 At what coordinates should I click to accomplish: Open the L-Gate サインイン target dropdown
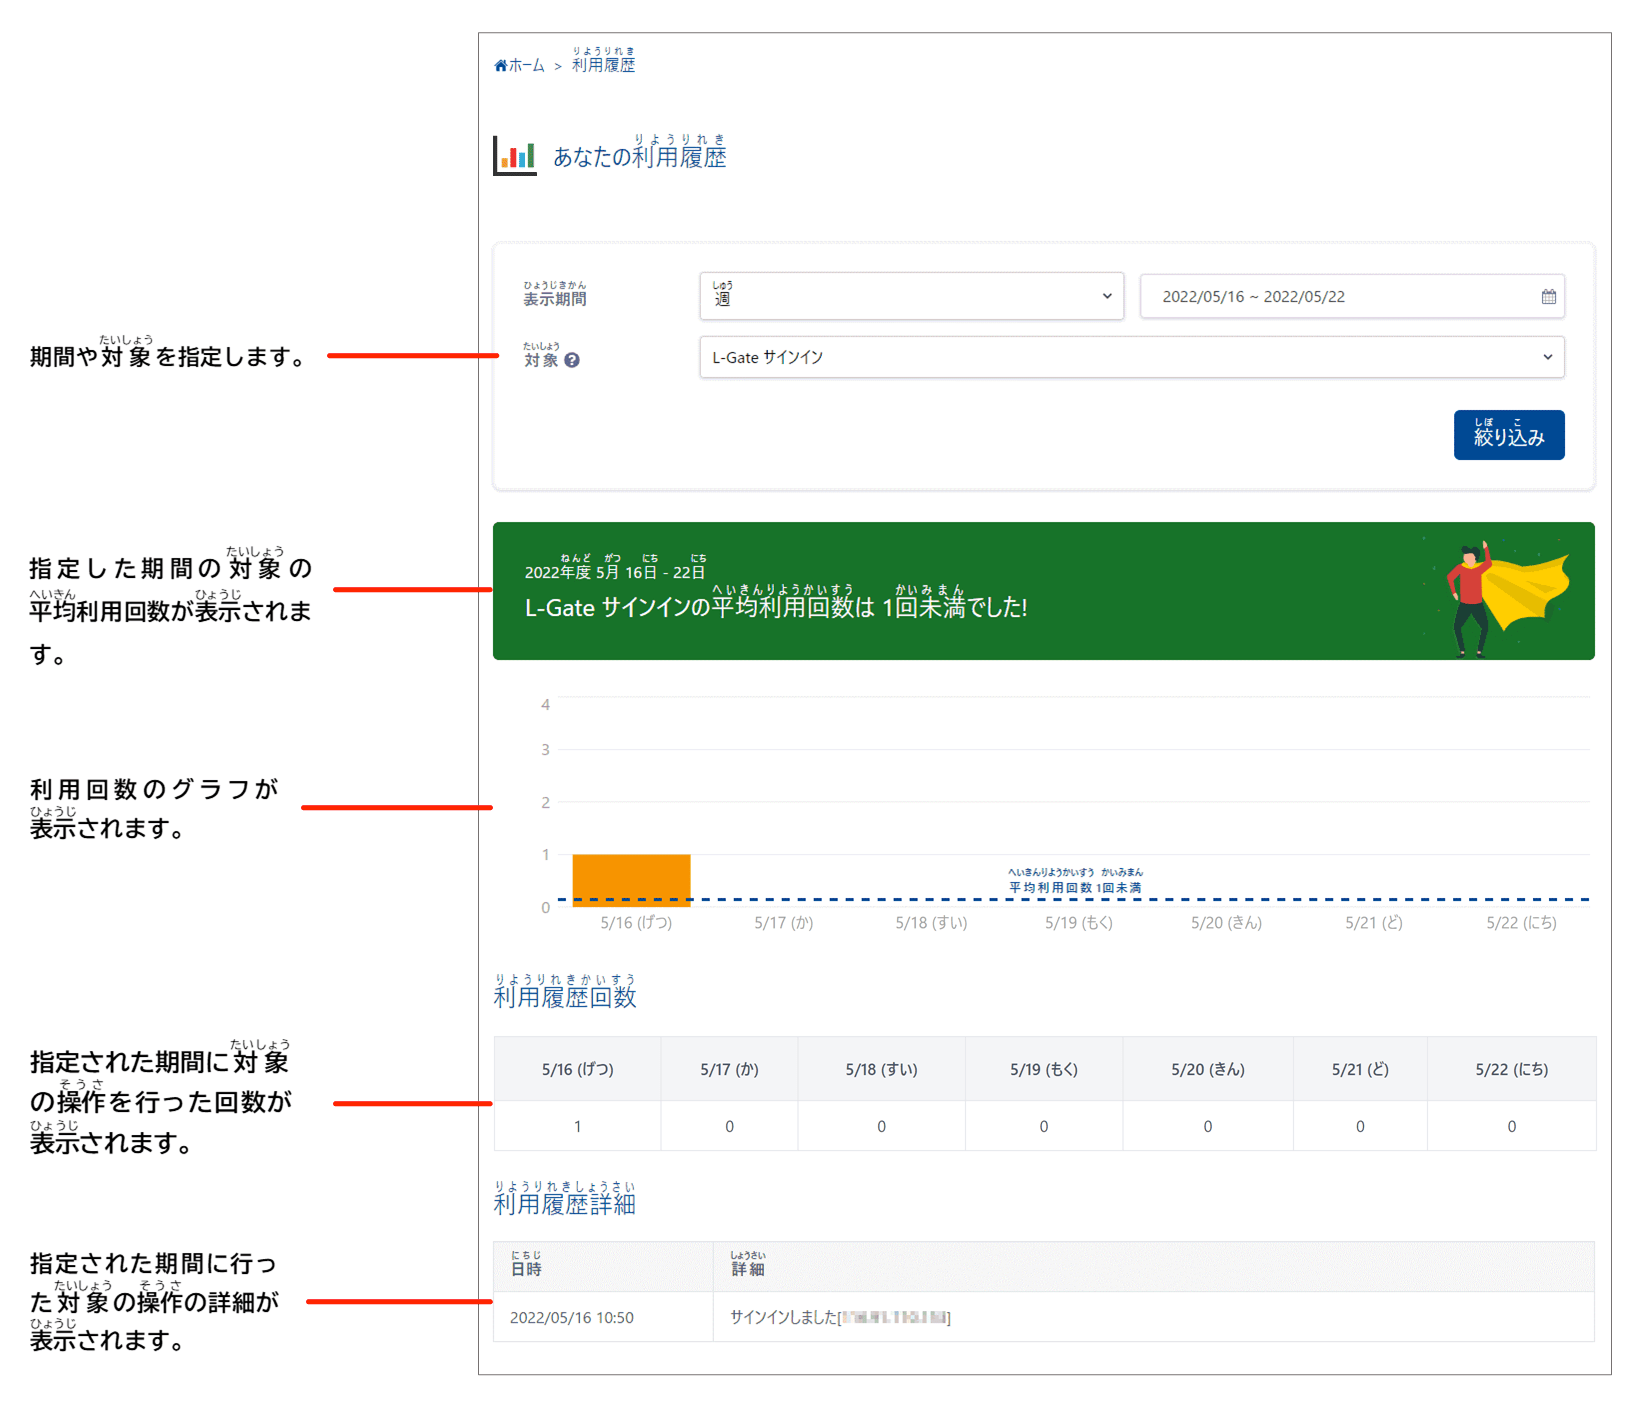click(1131, 357)
